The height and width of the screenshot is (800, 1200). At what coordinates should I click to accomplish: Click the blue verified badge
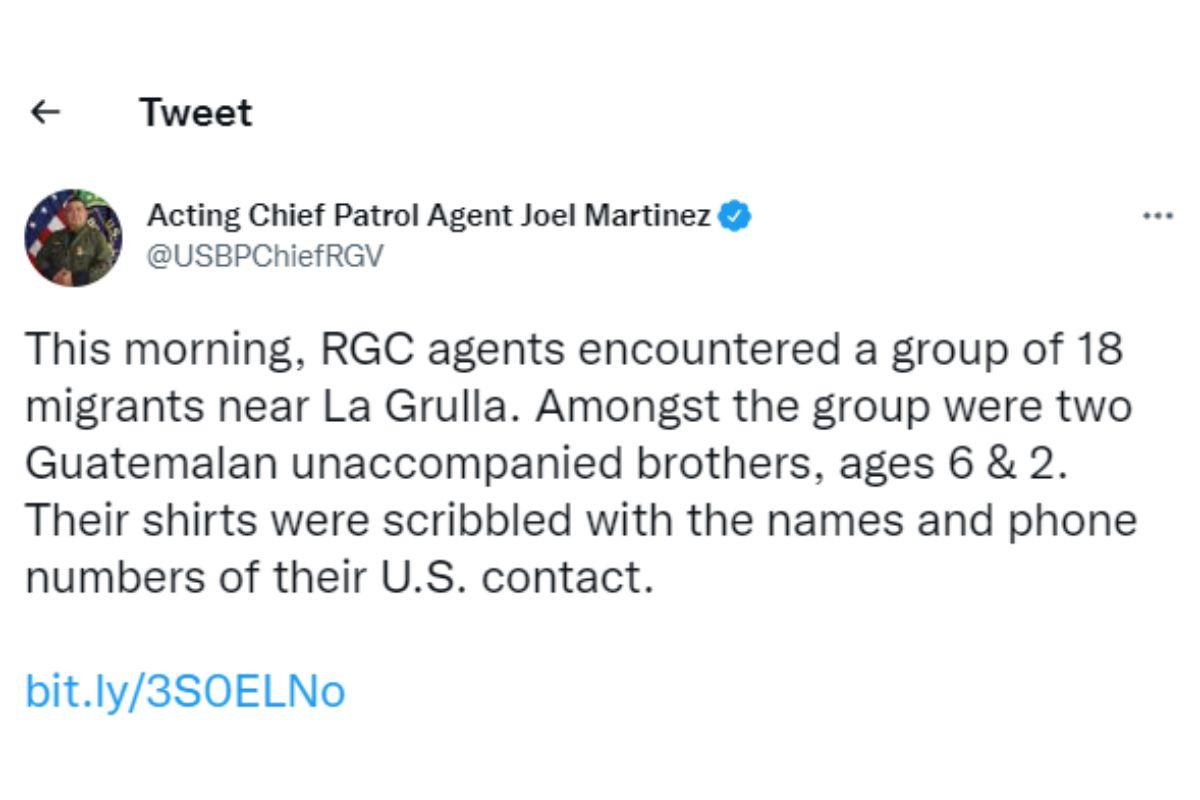[x=737, y=216]
